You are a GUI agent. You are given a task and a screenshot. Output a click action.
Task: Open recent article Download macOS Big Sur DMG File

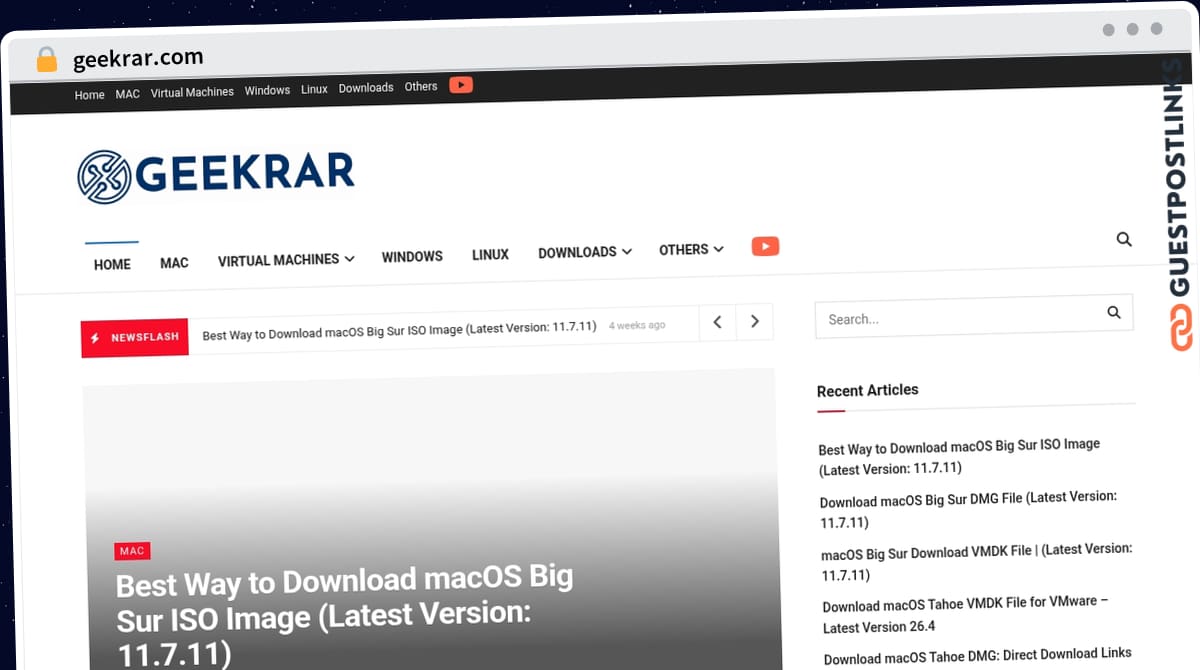[968, 509]
